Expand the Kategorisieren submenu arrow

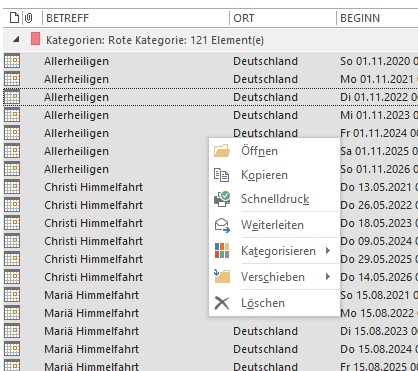point(328,250)
